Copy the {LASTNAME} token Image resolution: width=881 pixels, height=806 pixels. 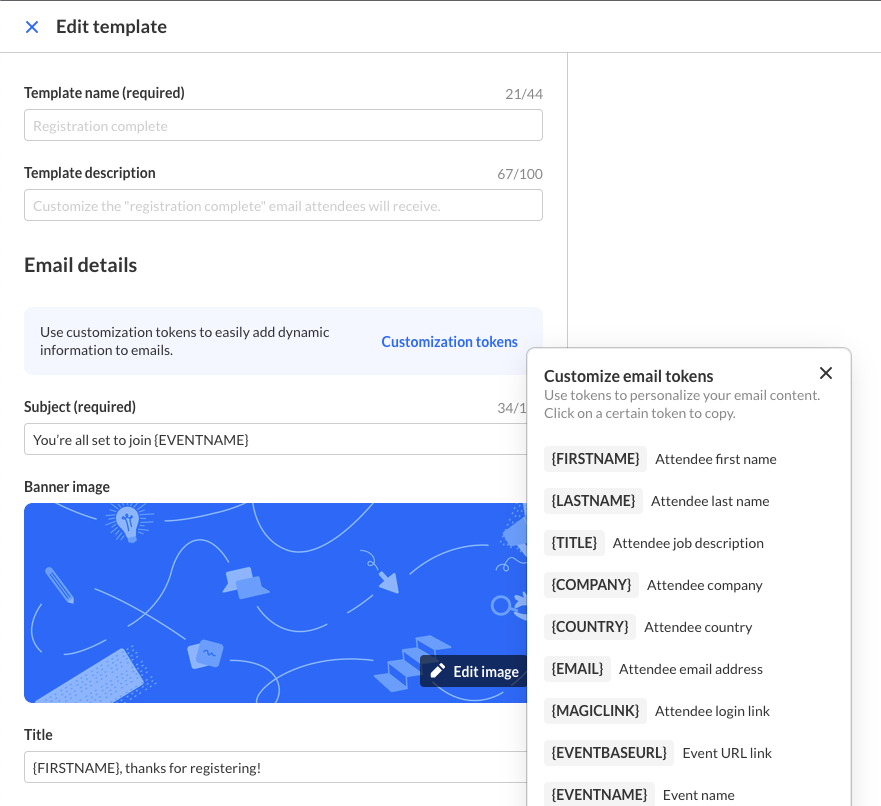pyautogui.click(x=593, y=501)
